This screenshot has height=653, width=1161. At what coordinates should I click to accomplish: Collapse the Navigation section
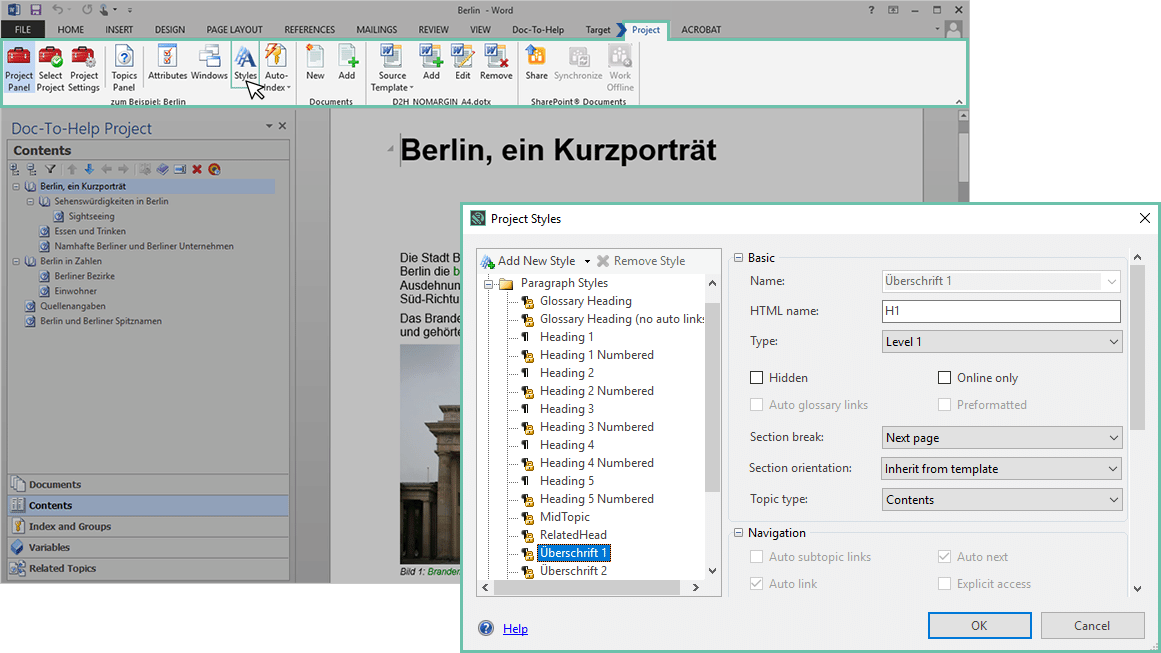[x=738, y=533]
